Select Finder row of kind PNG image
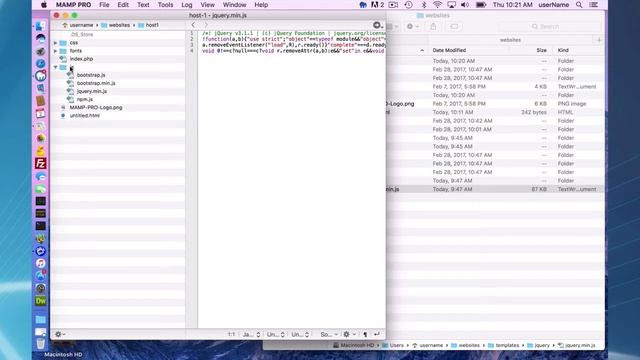This screenshot has width=640, height=360. coord(495,104)
